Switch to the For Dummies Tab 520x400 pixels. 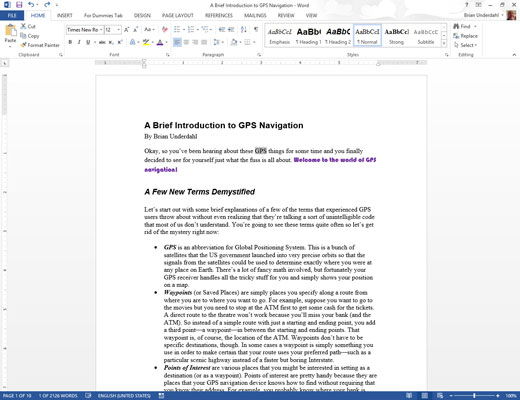click(x=103, y=15)
